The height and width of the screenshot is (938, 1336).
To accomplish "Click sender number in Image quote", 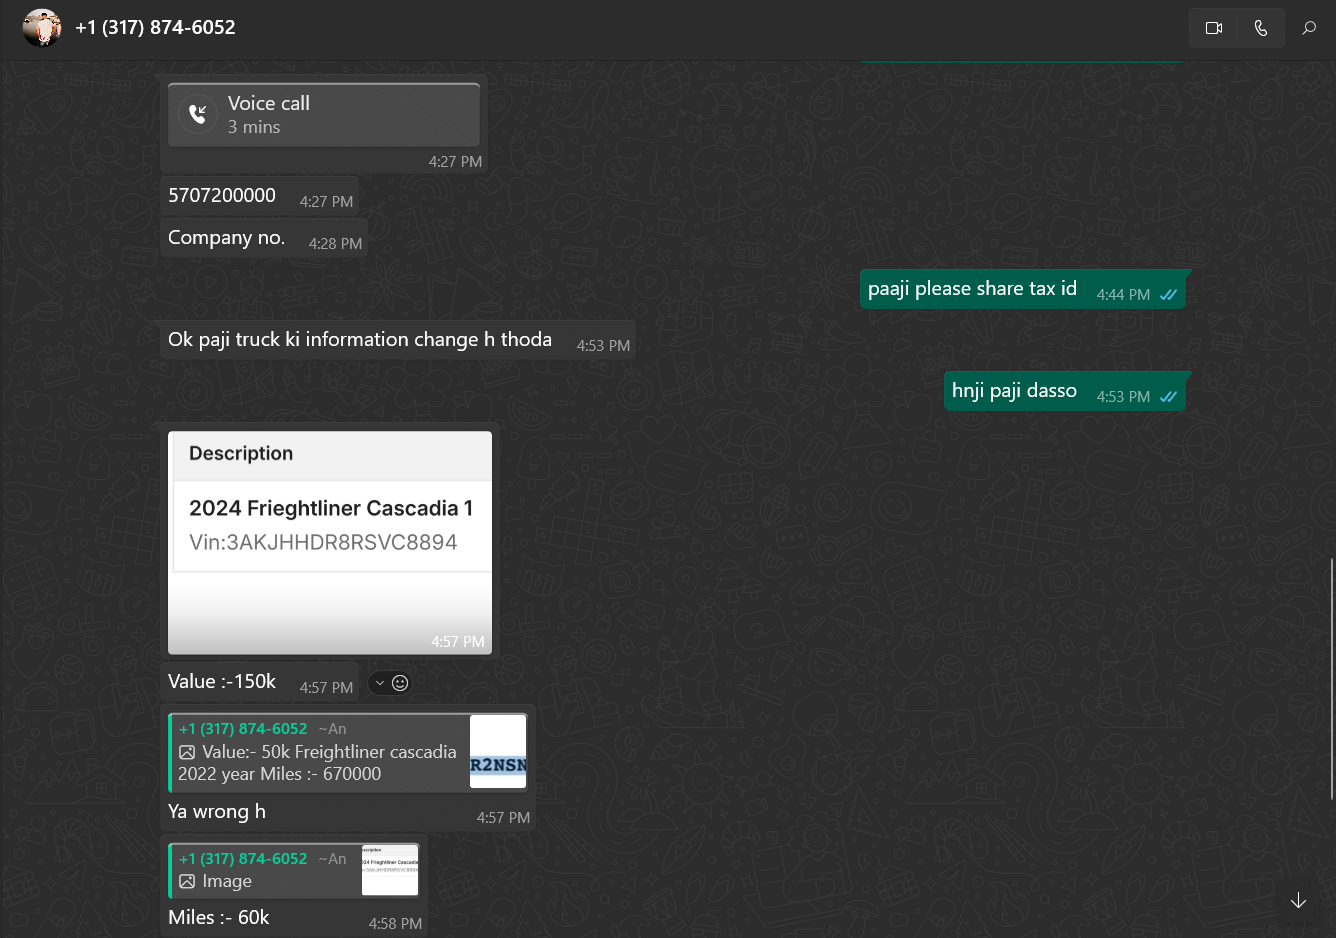I will pos(243,859).
